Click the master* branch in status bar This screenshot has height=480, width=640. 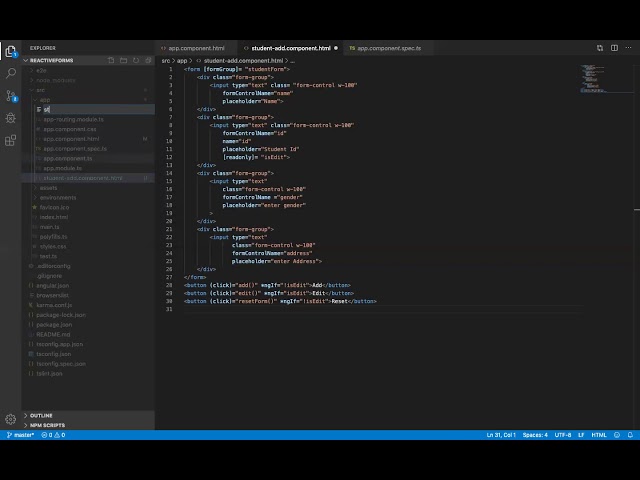click(20, 435)
